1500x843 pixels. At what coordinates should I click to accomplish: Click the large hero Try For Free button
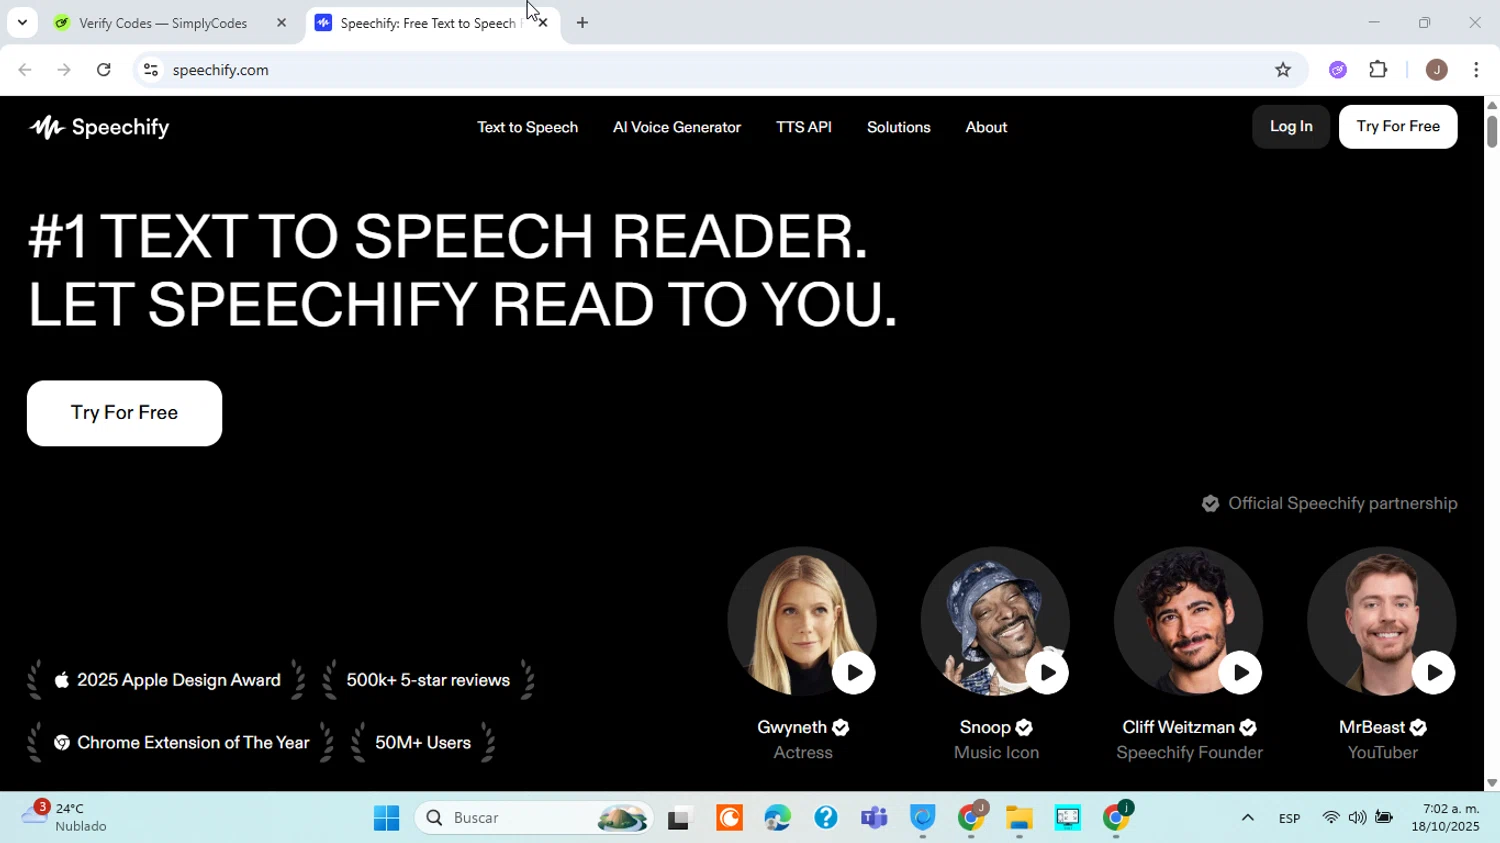(x=124, y=413)
